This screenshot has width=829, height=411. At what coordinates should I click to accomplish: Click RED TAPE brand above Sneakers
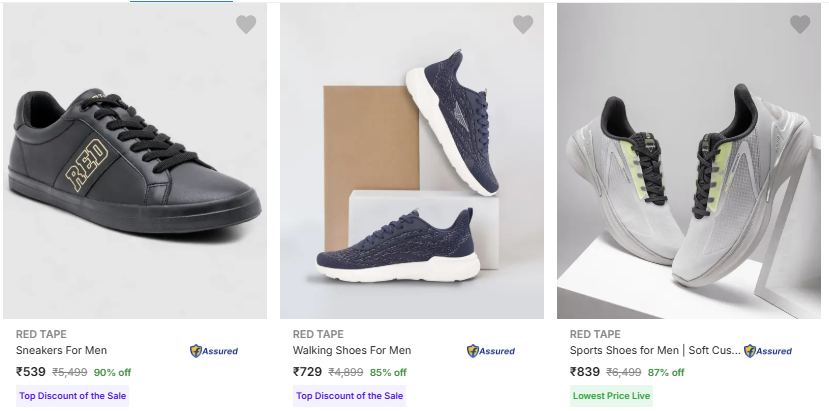[x=41, y=334]
